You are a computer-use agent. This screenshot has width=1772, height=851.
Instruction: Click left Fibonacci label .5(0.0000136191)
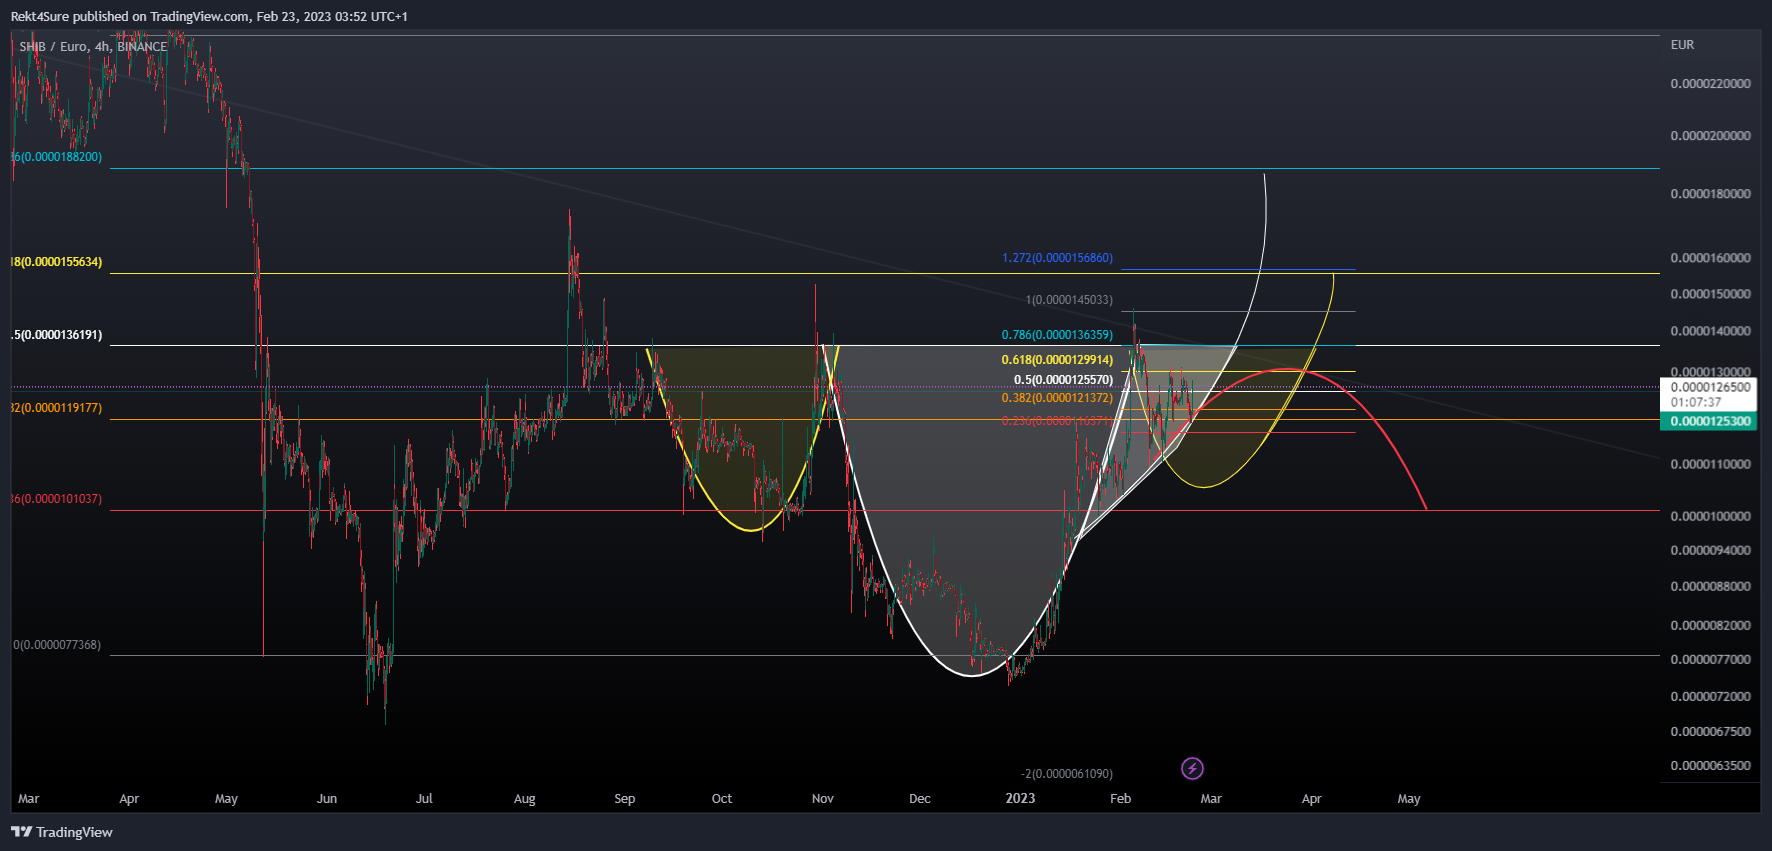click(57, 335)
